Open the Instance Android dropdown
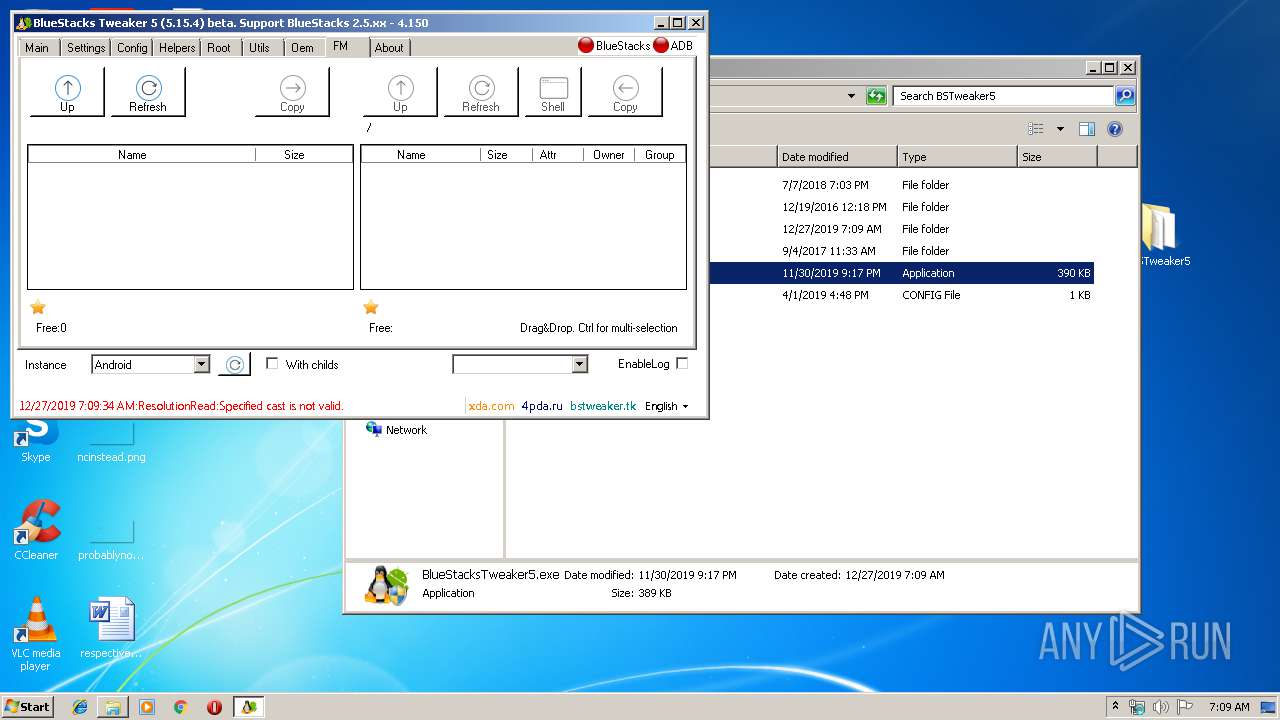Screen dimensions: 1280x720 tap(201, 365)
